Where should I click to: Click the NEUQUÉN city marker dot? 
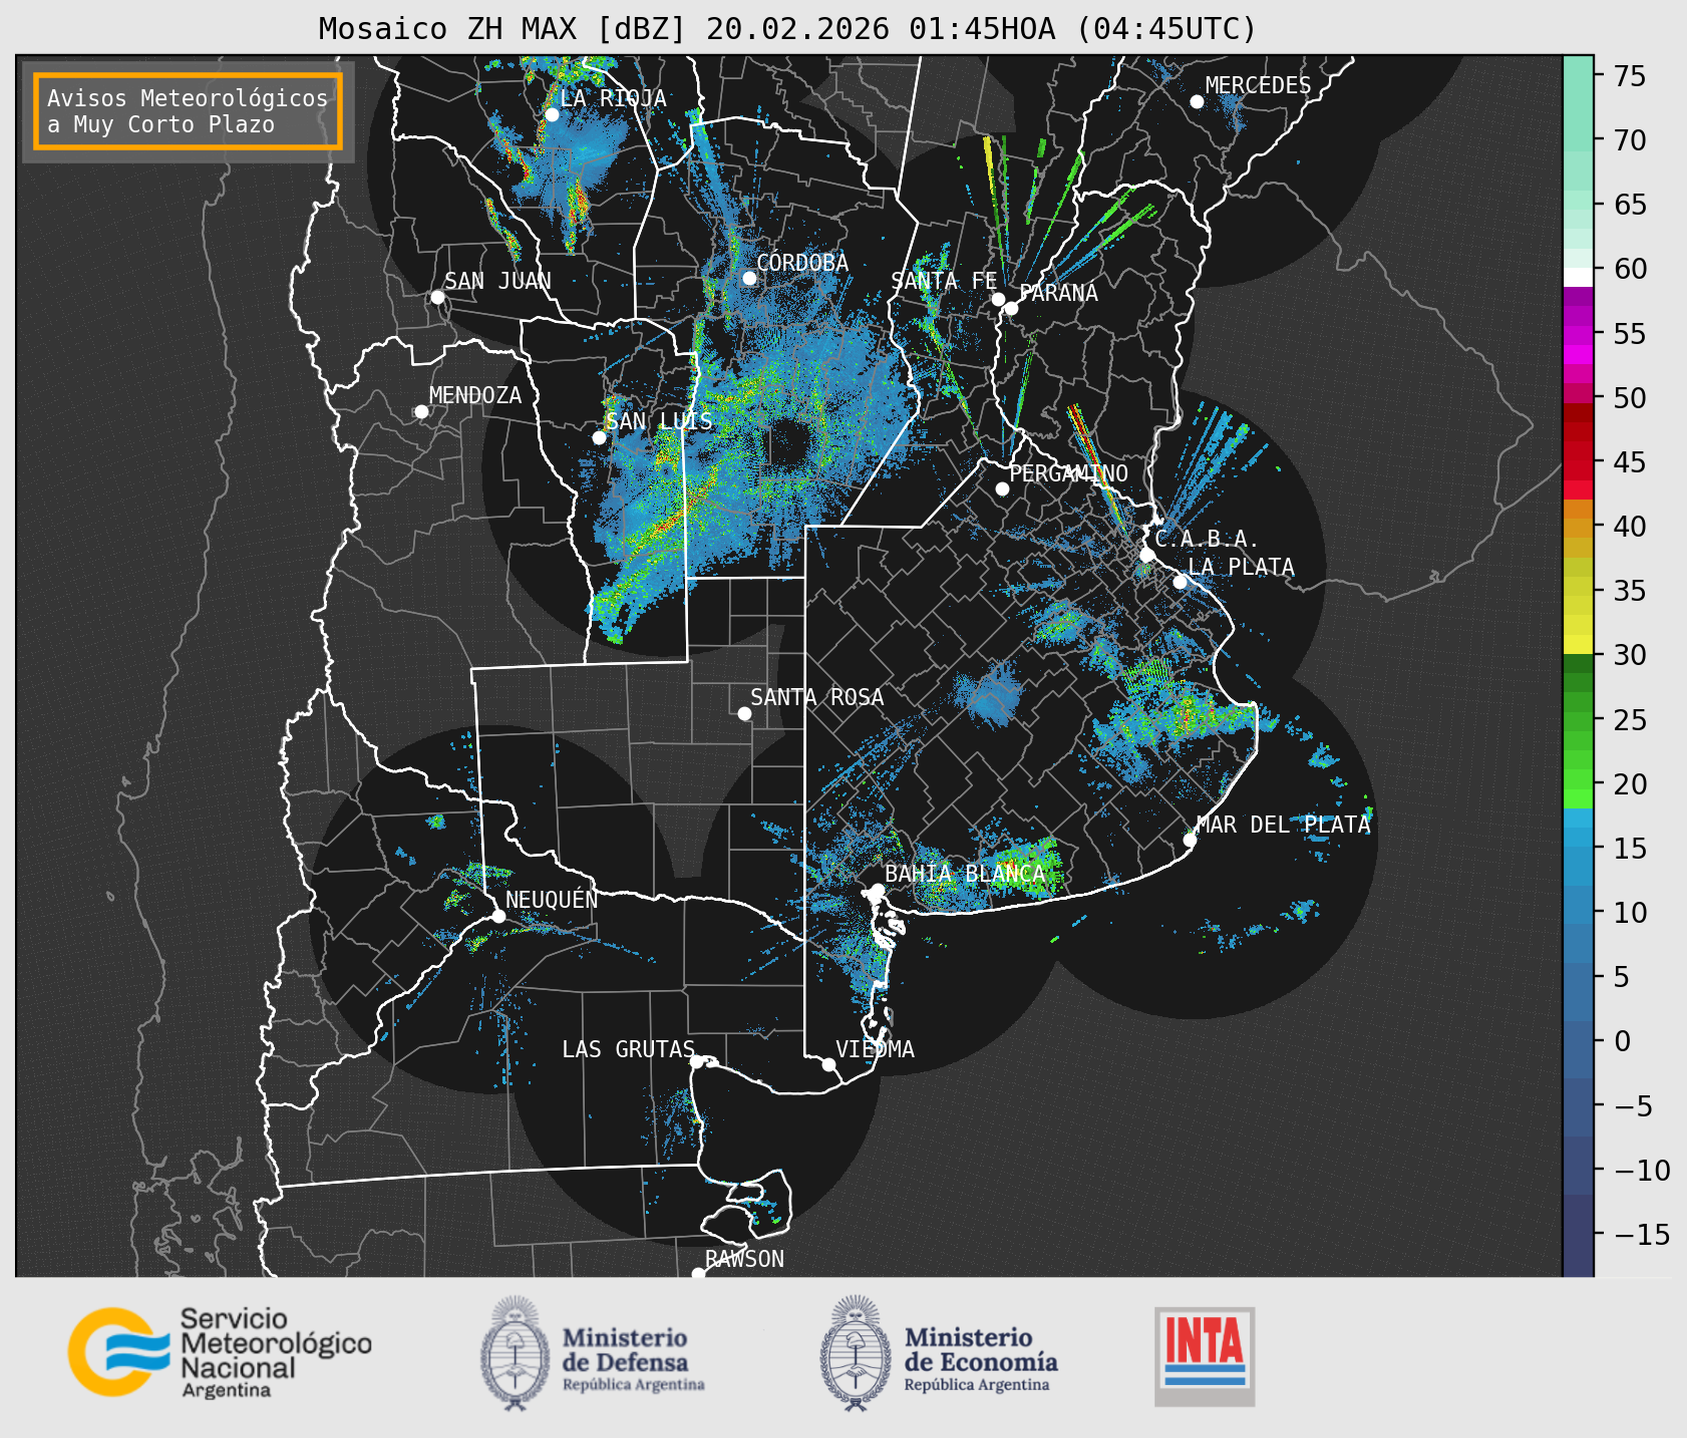click(x=498, y=916)
